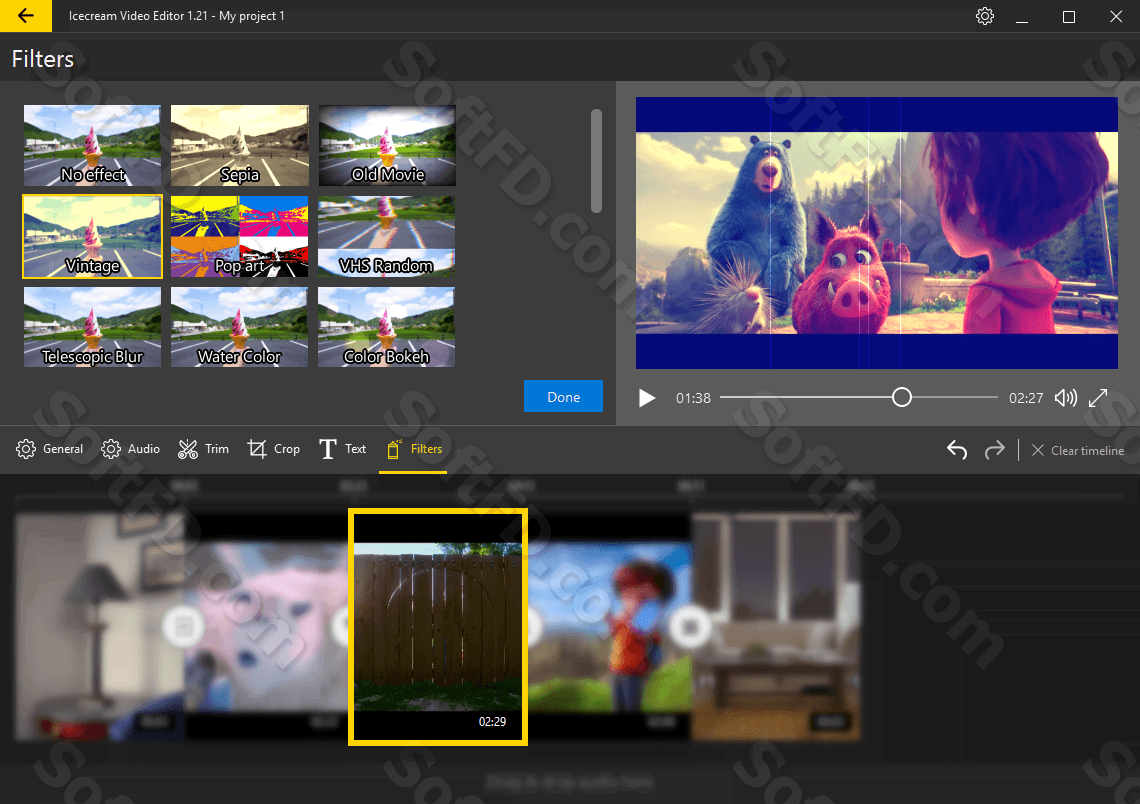Play the preview video
This screenshot has height=804, width=1140.
(646, 398)
